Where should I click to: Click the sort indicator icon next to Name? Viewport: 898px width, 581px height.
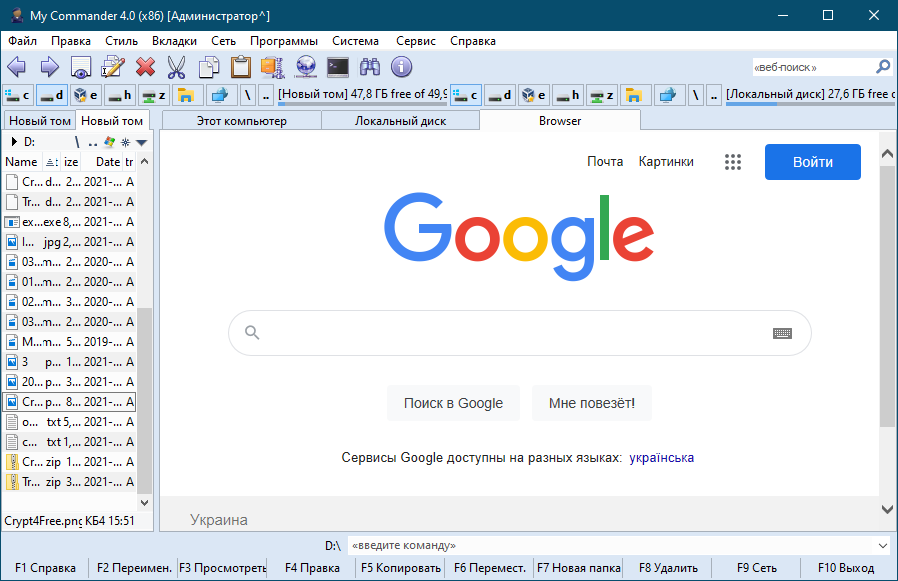tap(52, 162)
